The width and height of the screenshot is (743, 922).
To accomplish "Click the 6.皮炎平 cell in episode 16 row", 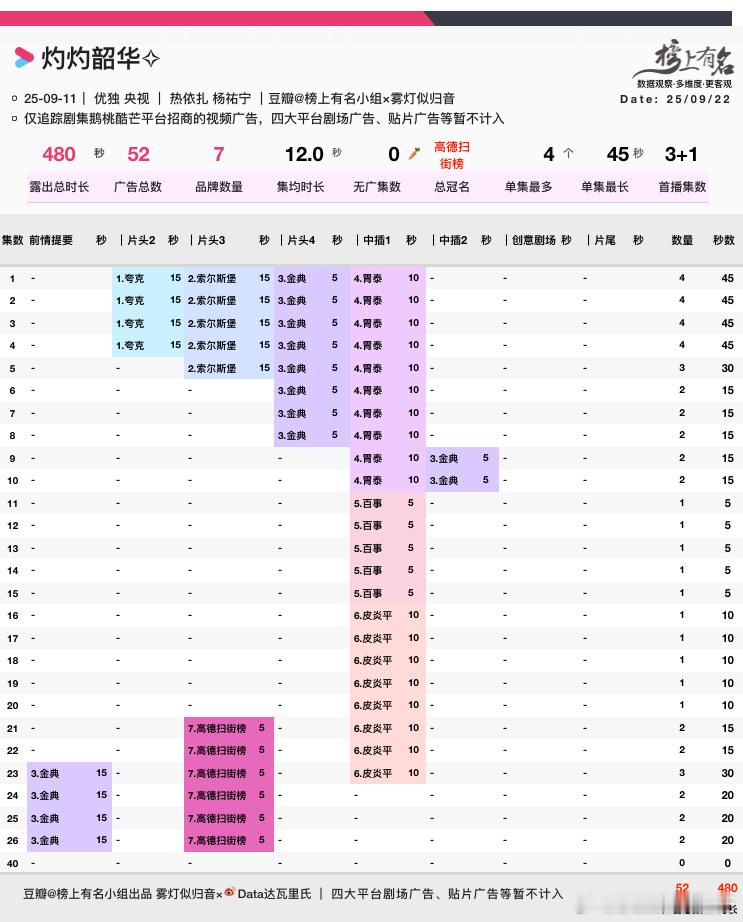I will [x=373, y=616].
